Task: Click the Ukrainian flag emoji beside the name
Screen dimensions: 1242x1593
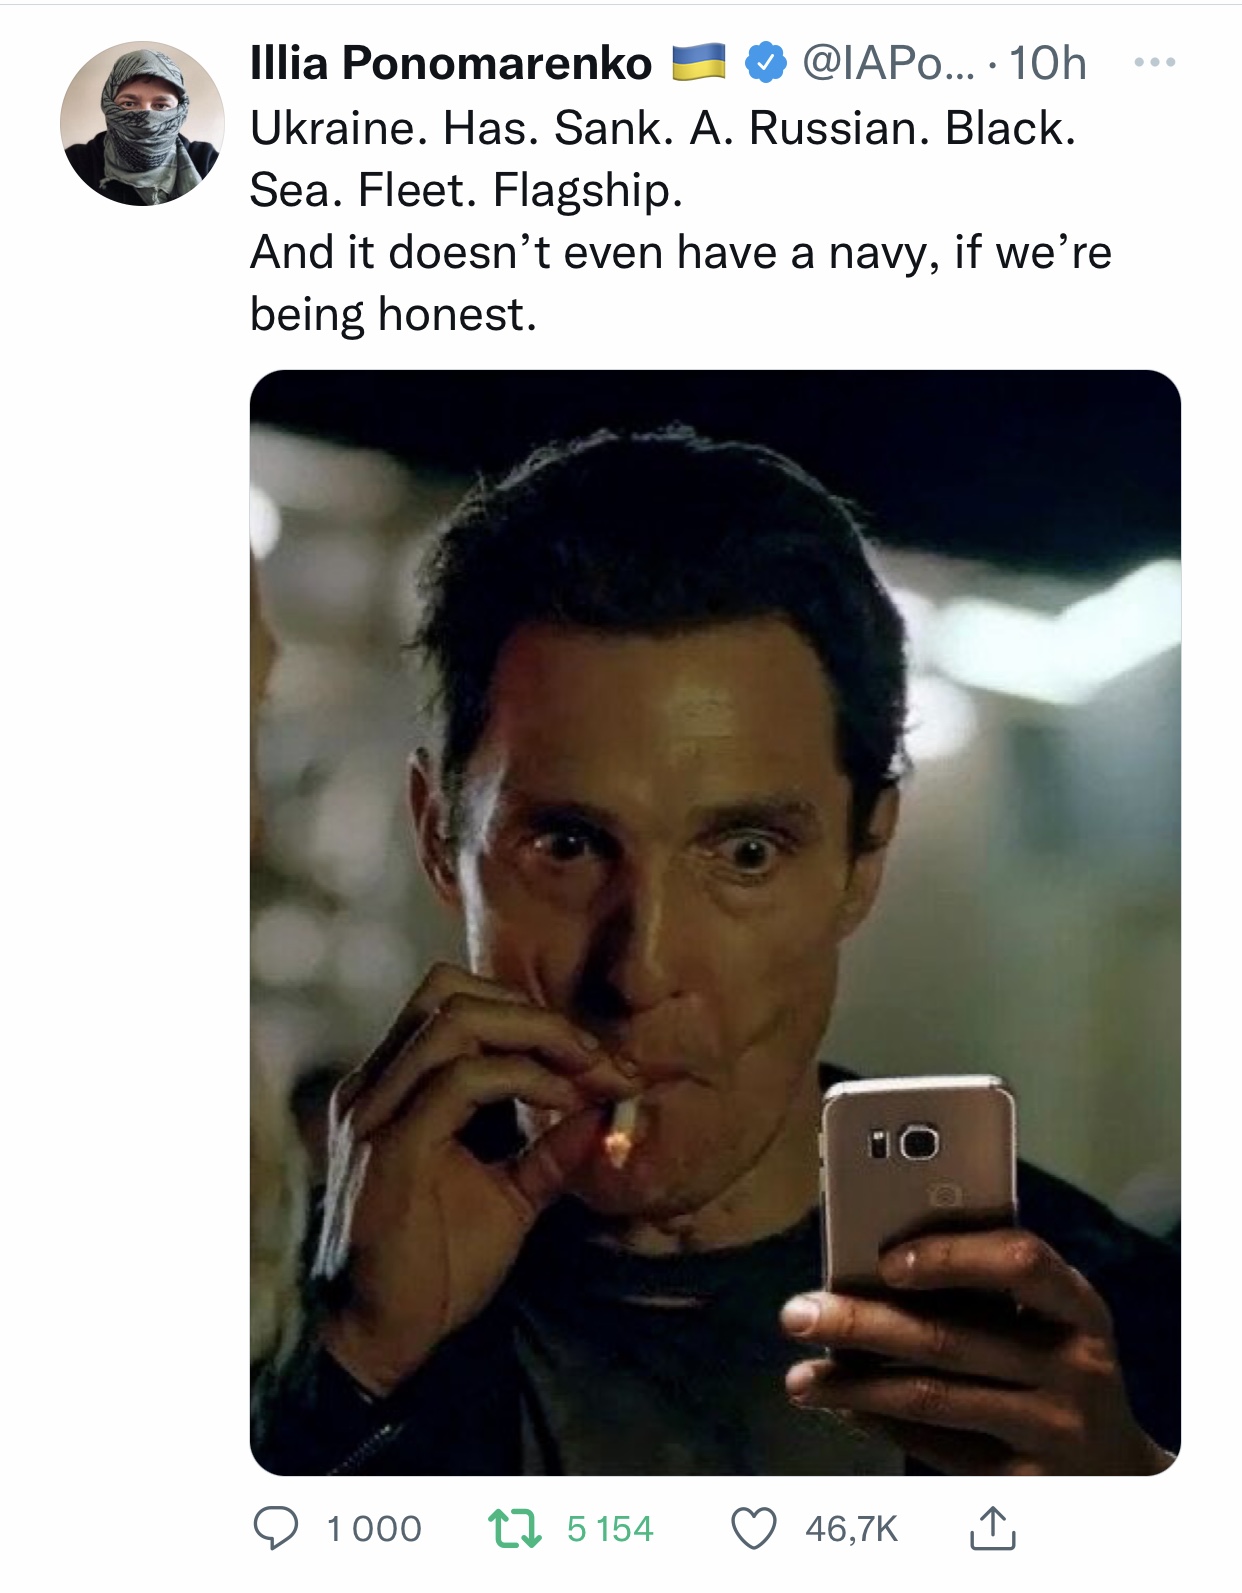Action: (697, 62)
